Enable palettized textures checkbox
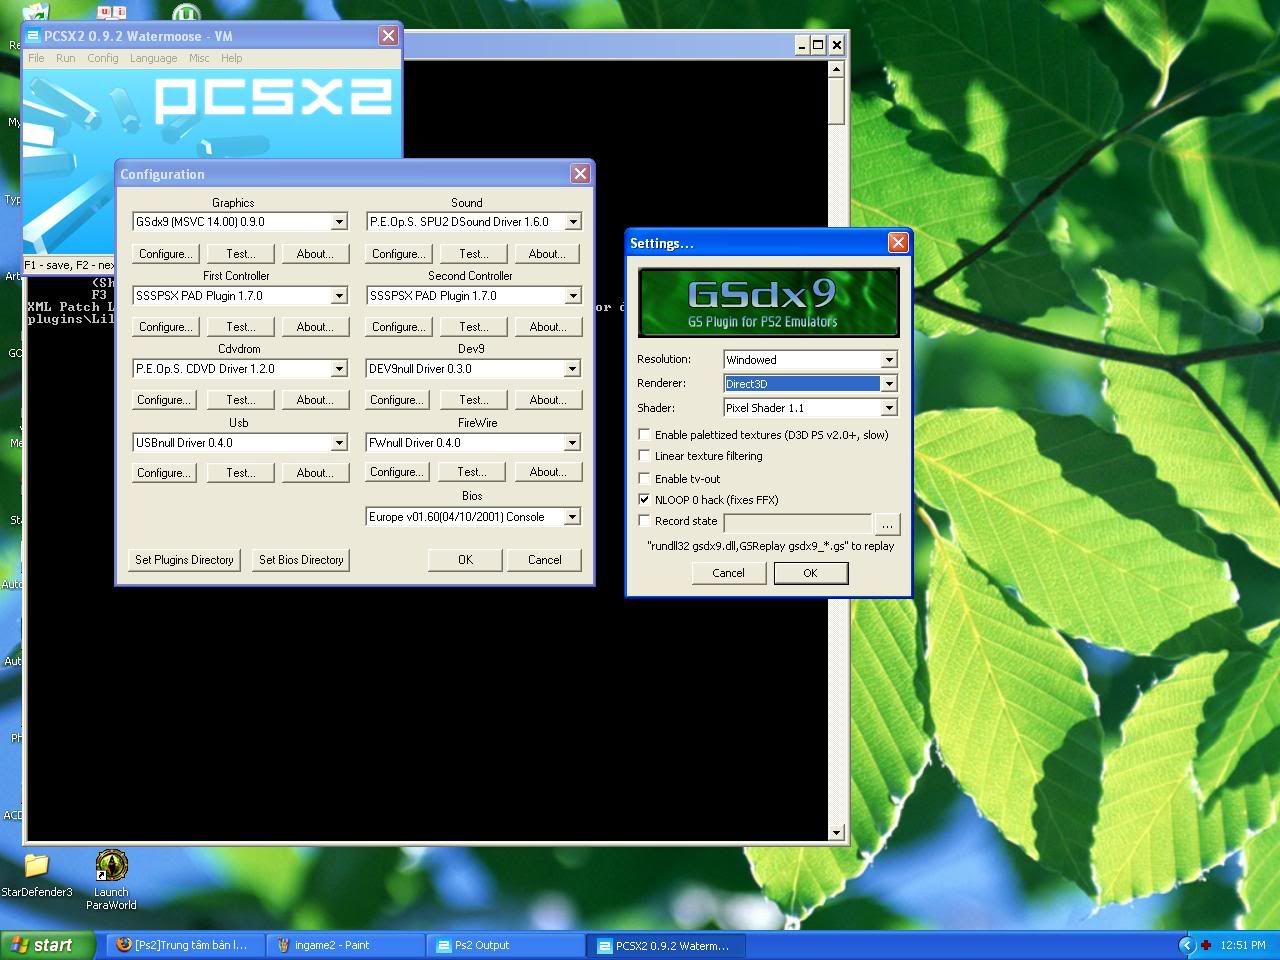 click(644, 435)
